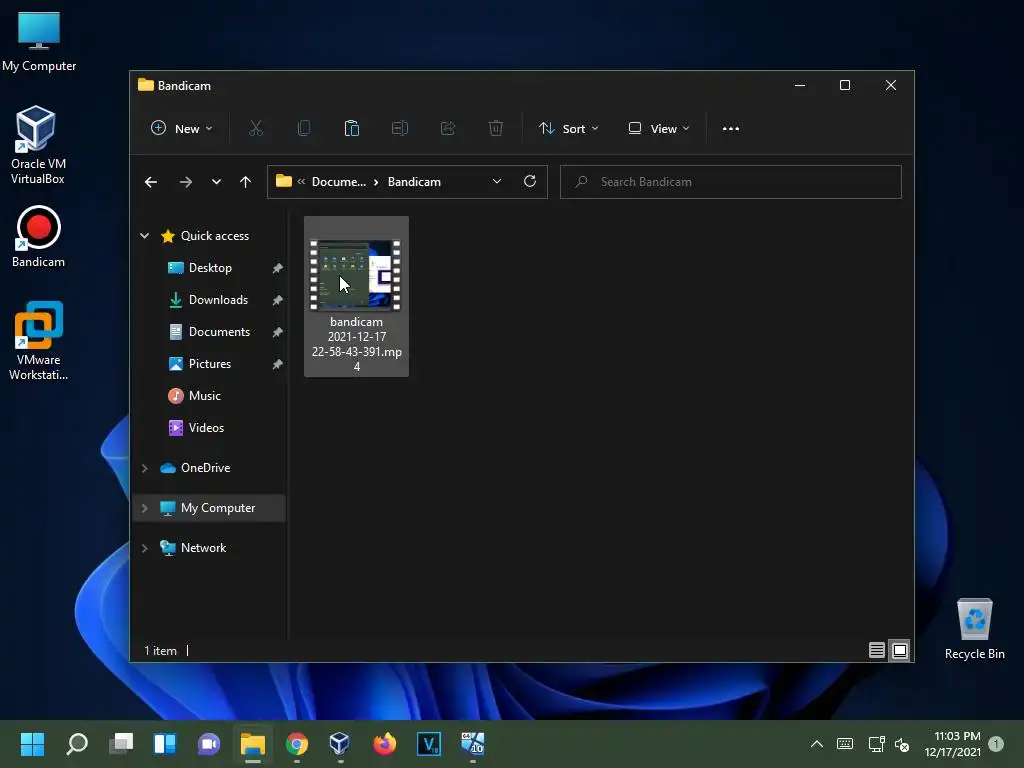Click File Explorer in the taskbar
The image size is (1024, 768).
point(253,744)
